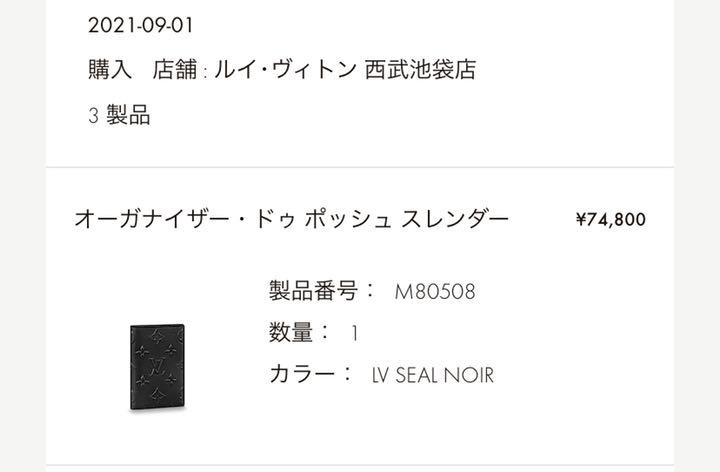Click the 製品番号 label
This screenshot has height=472, width=720.
point(313,291)
